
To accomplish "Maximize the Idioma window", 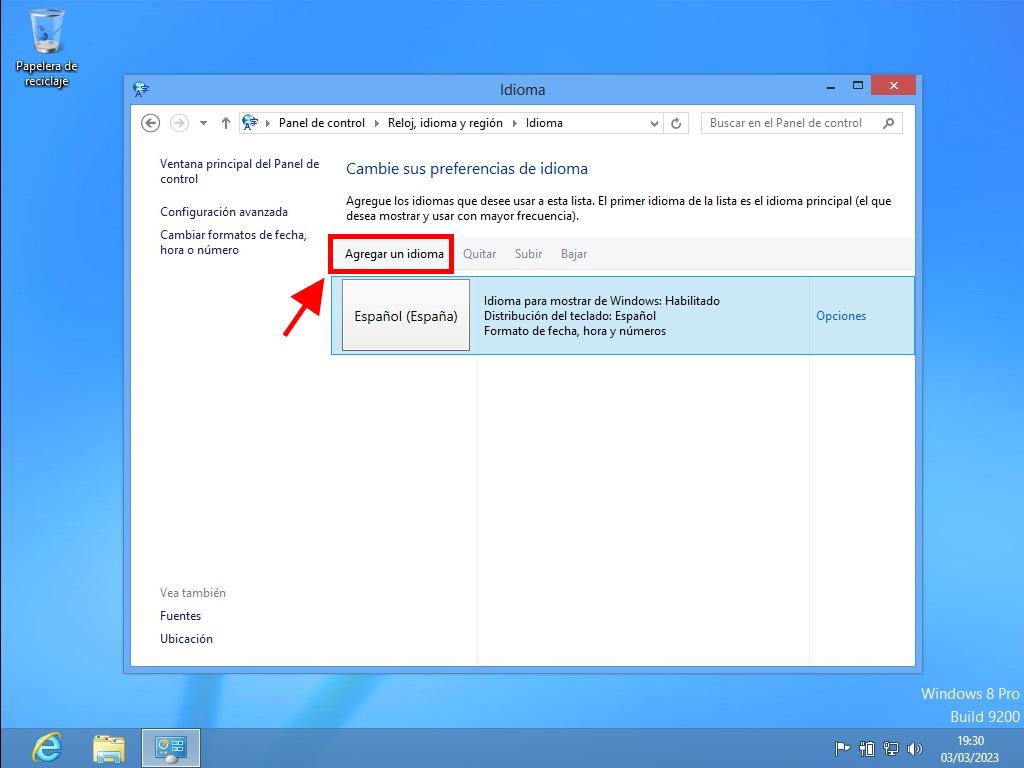I will tap(857, 86).
